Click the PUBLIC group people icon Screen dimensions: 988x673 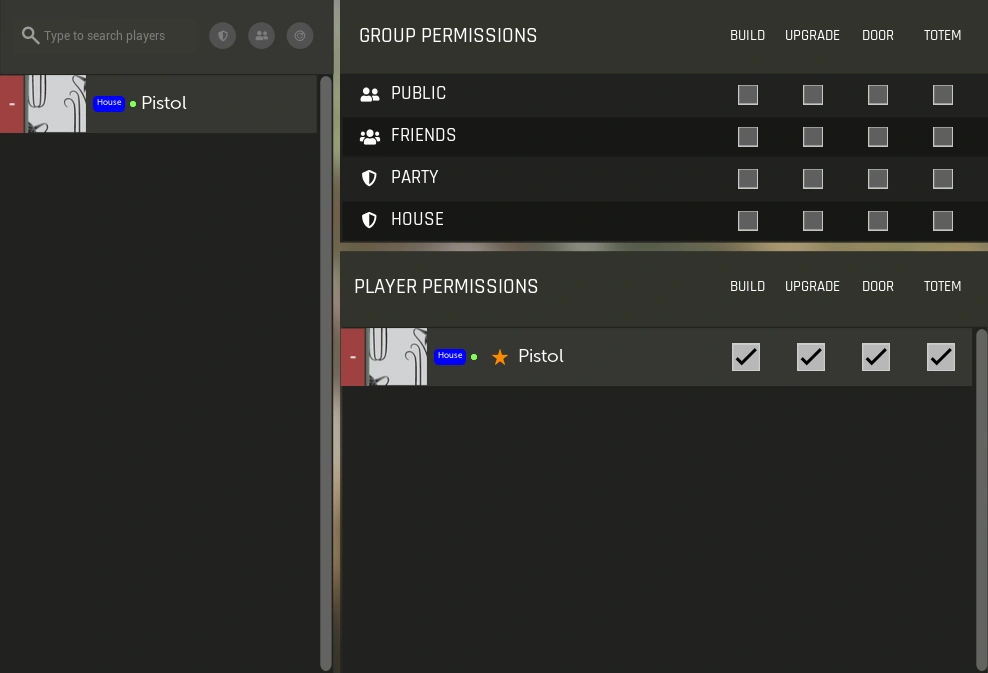[370, 94]
